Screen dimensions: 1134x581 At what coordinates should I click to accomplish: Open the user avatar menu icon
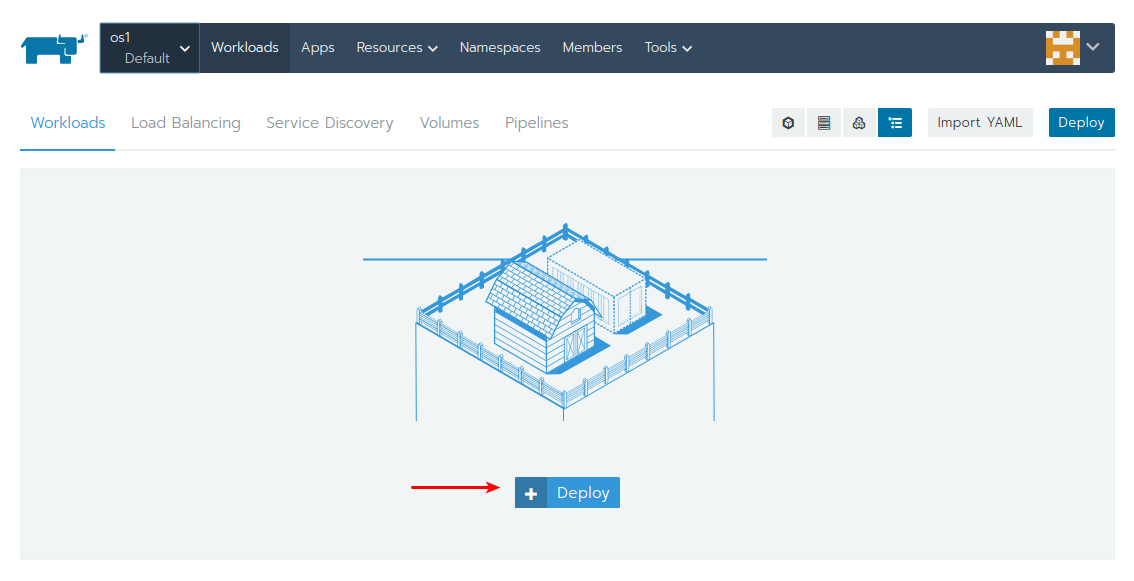coord(1063,47)
